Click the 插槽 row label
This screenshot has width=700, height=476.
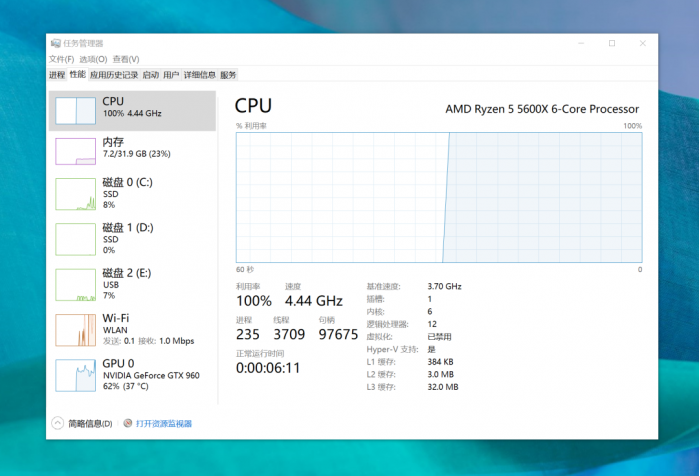tap(375, 299)
